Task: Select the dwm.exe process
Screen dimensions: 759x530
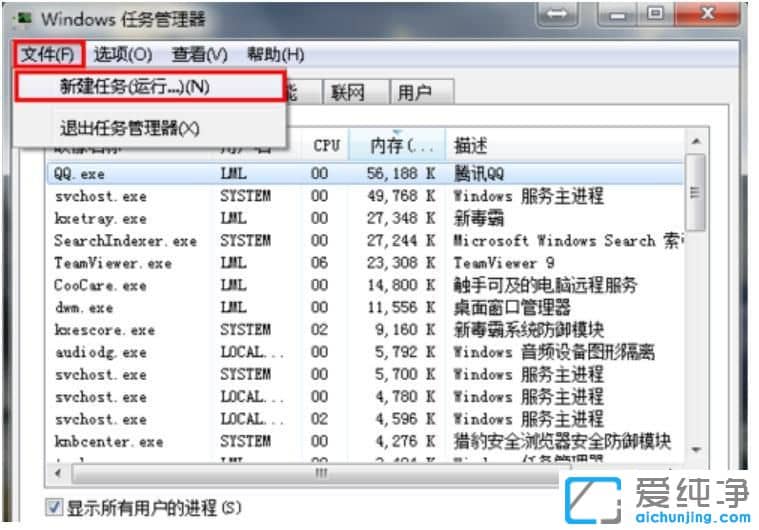Action: click(x=365, y=307)
